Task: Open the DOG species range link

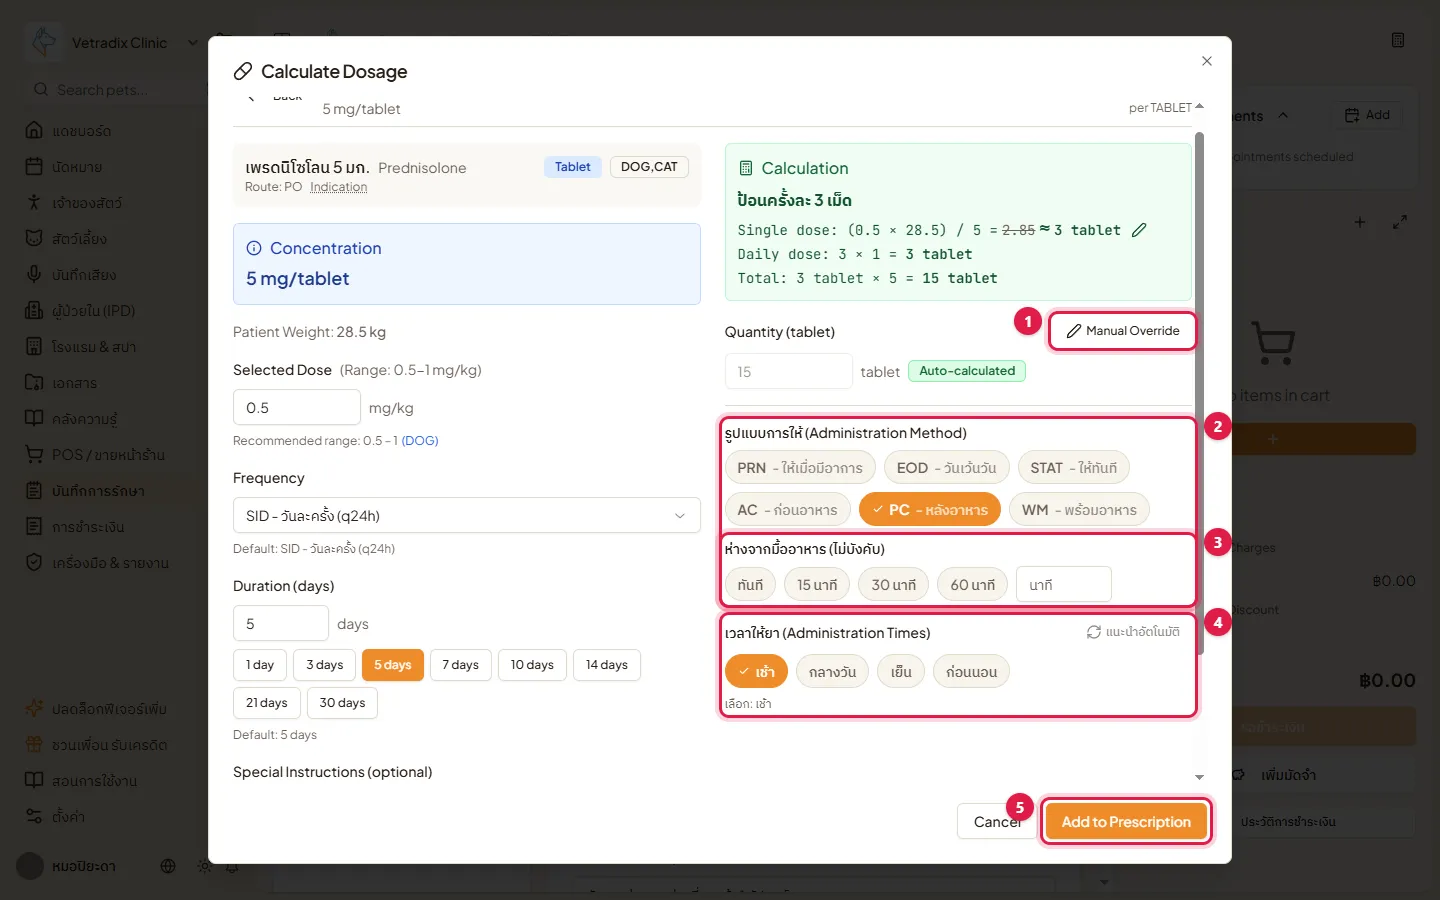Action: (x=420, y=441)
